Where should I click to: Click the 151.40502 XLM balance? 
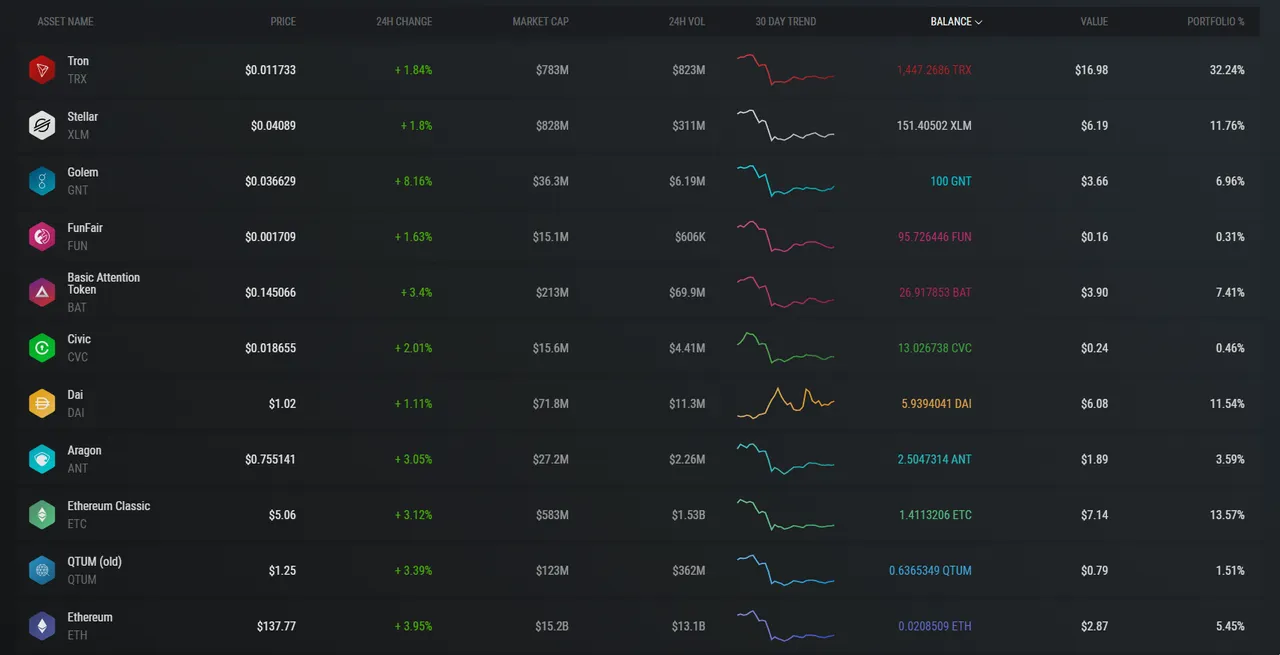(x=934, y=126)
